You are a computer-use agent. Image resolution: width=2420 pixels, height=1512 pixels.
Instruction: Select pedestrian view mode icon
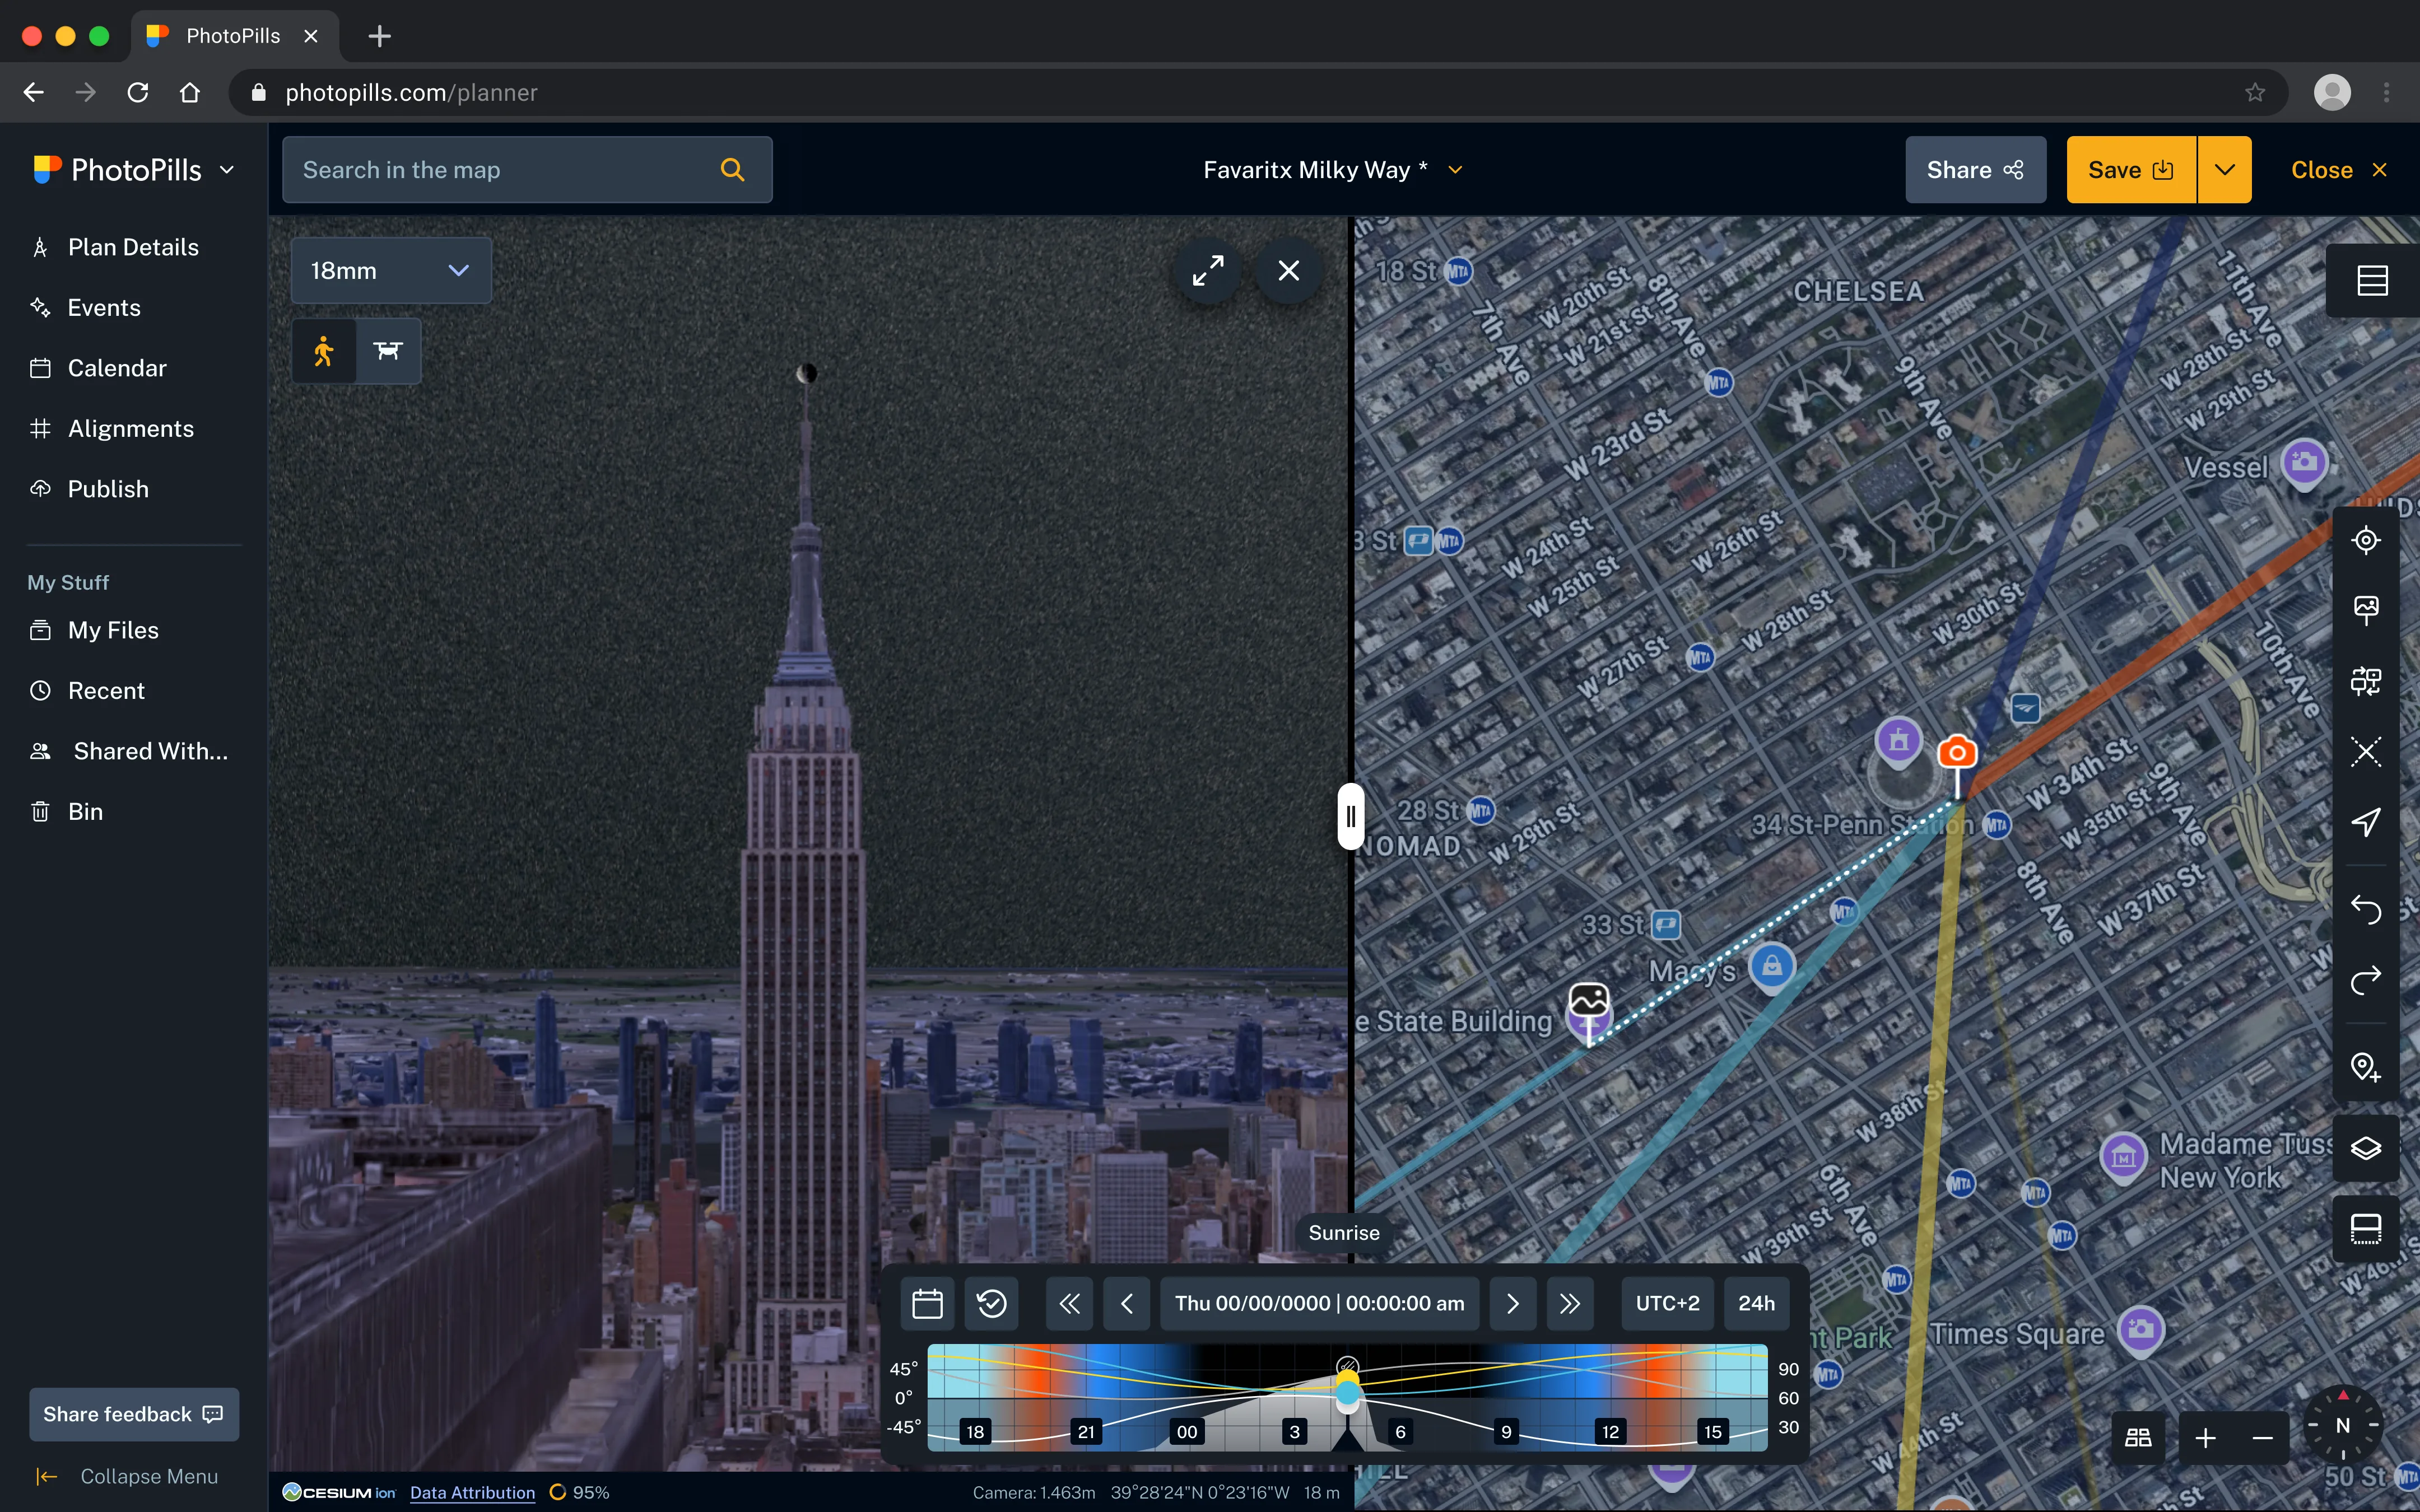point(323,351)
